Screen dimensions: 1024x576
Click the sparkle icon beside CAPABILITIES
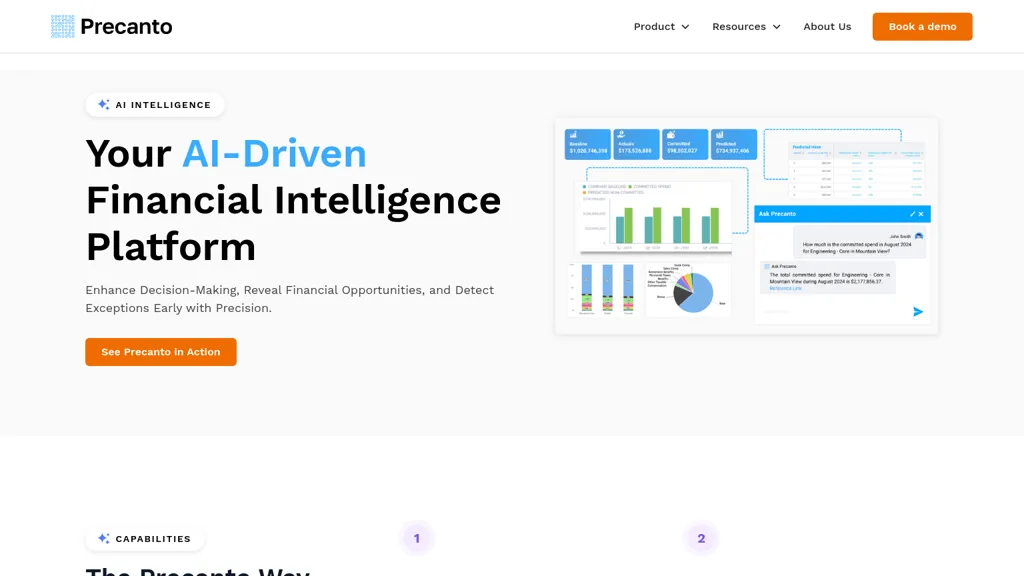coord(103,539)
